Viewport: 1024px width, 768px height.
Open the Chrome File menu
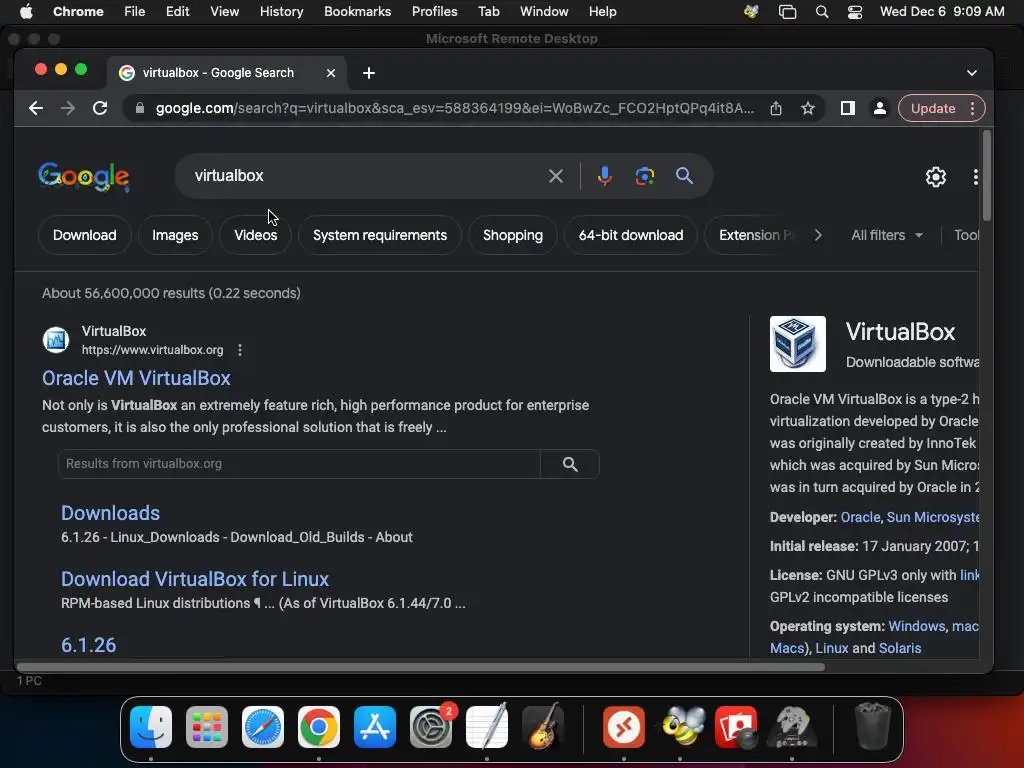(x=135, y=12)
